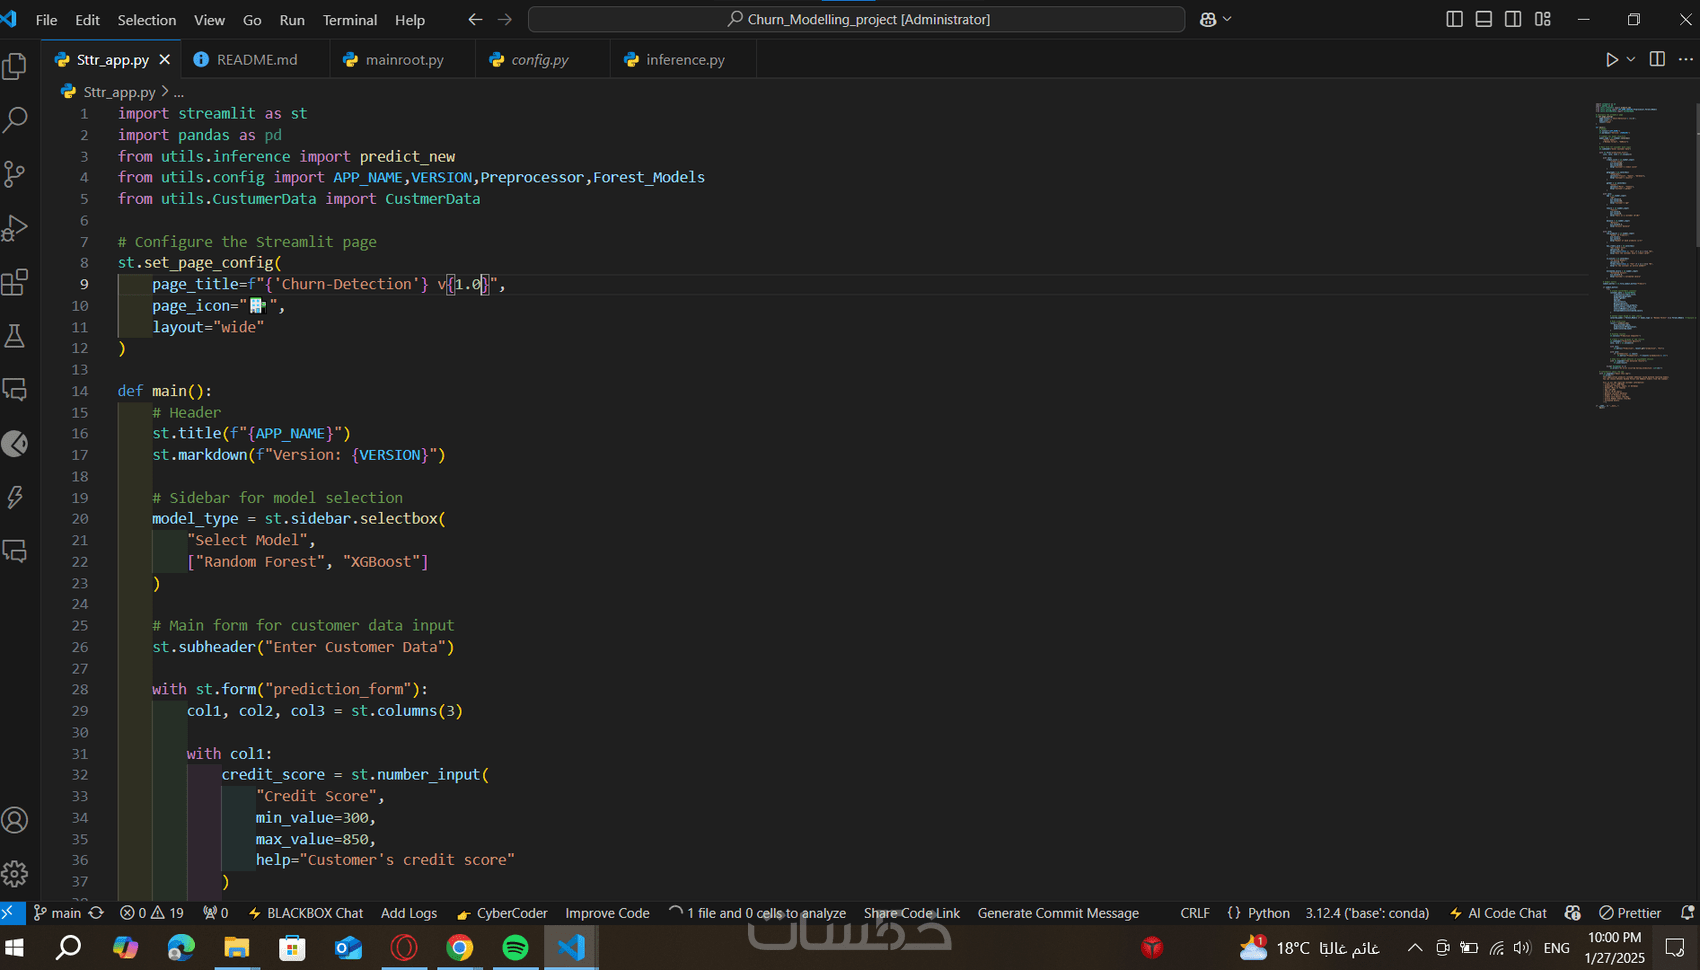
Task: Open Copilot chat icon in title bar
Action: click(1208, 19)
